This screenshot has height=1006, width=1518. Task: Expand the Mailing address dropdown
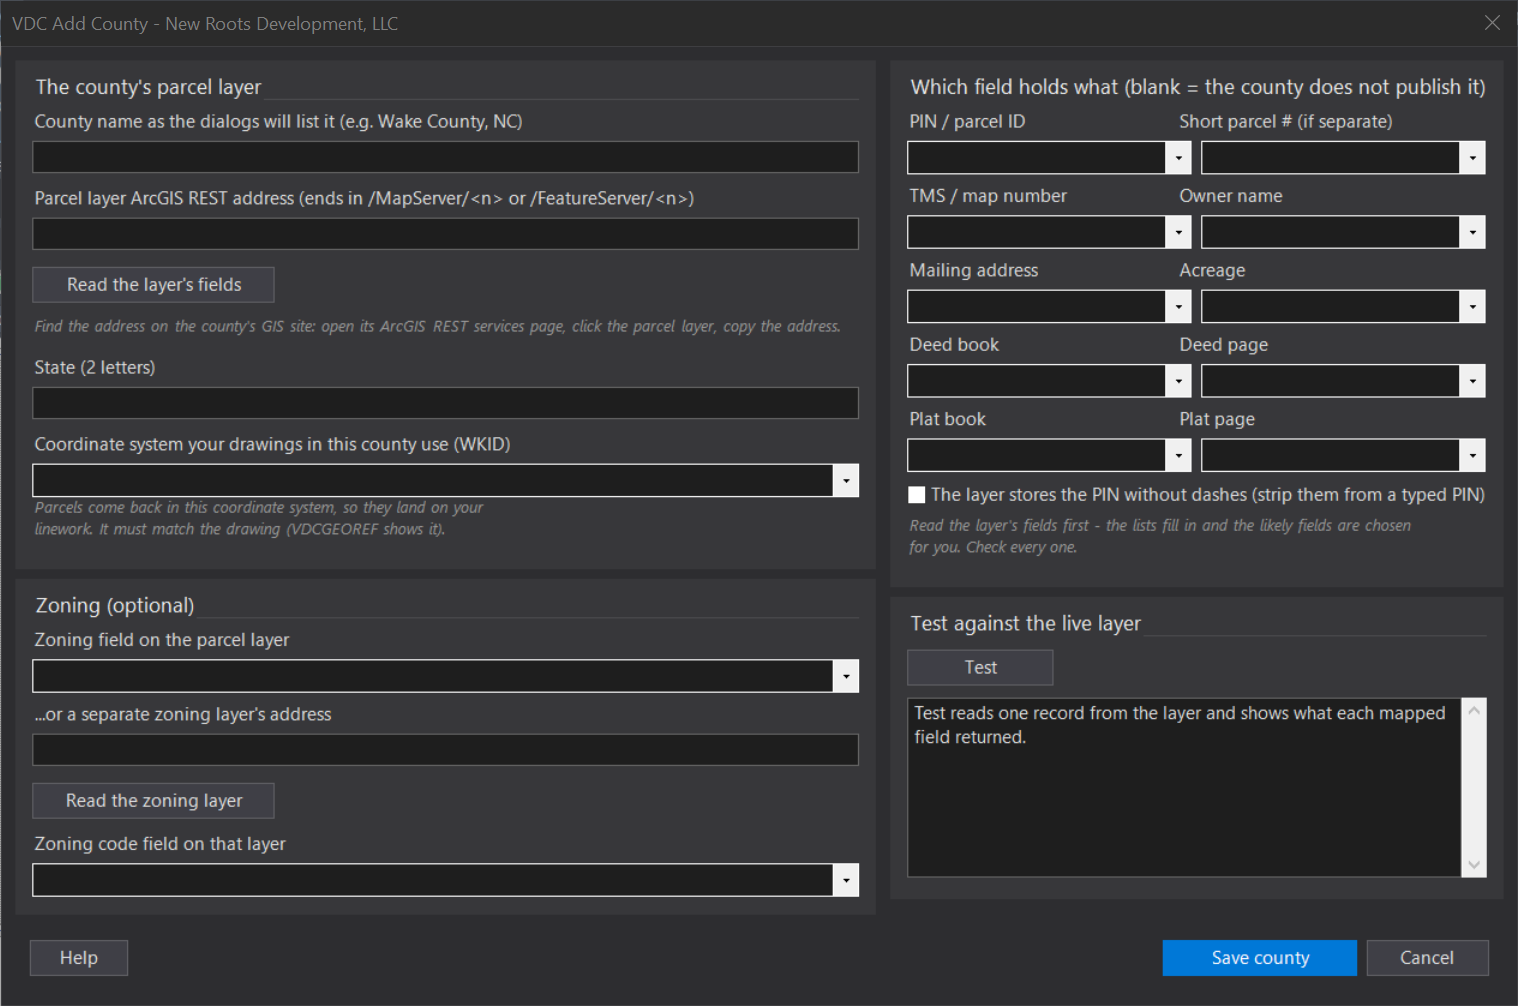(1178, 307)
